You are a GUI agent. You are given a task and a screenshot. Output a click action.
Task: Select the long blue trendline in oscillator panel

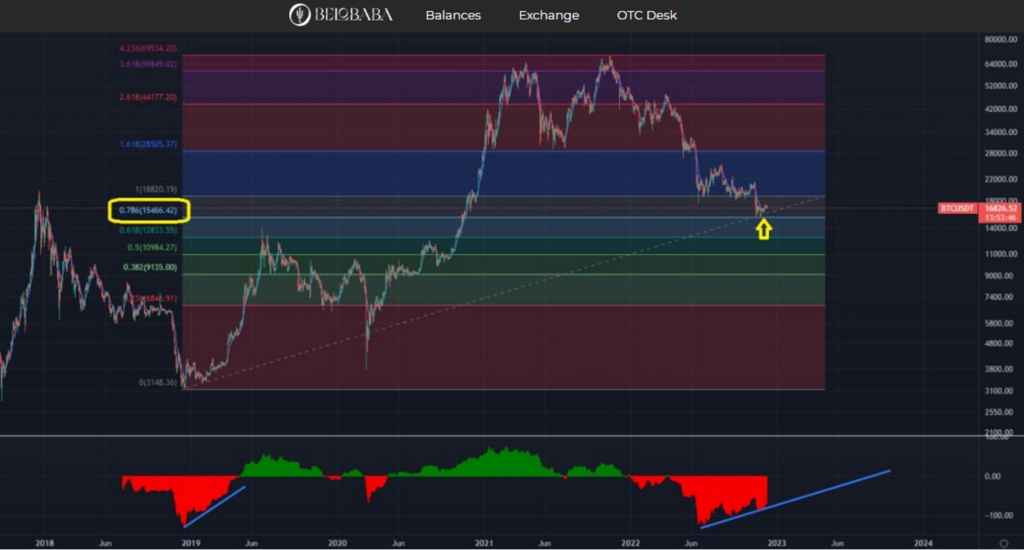tap(795, 497)
